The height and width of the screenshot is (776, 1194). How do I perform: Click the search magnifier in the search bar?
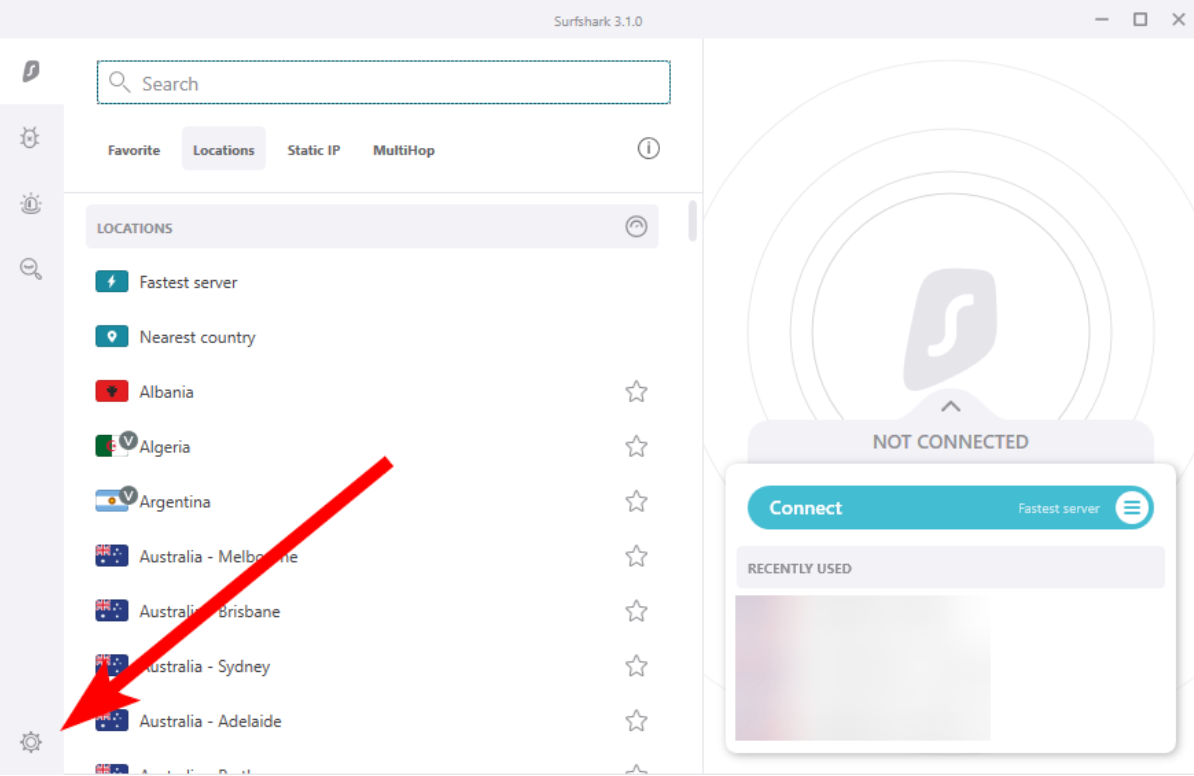(x=120, y=82)
